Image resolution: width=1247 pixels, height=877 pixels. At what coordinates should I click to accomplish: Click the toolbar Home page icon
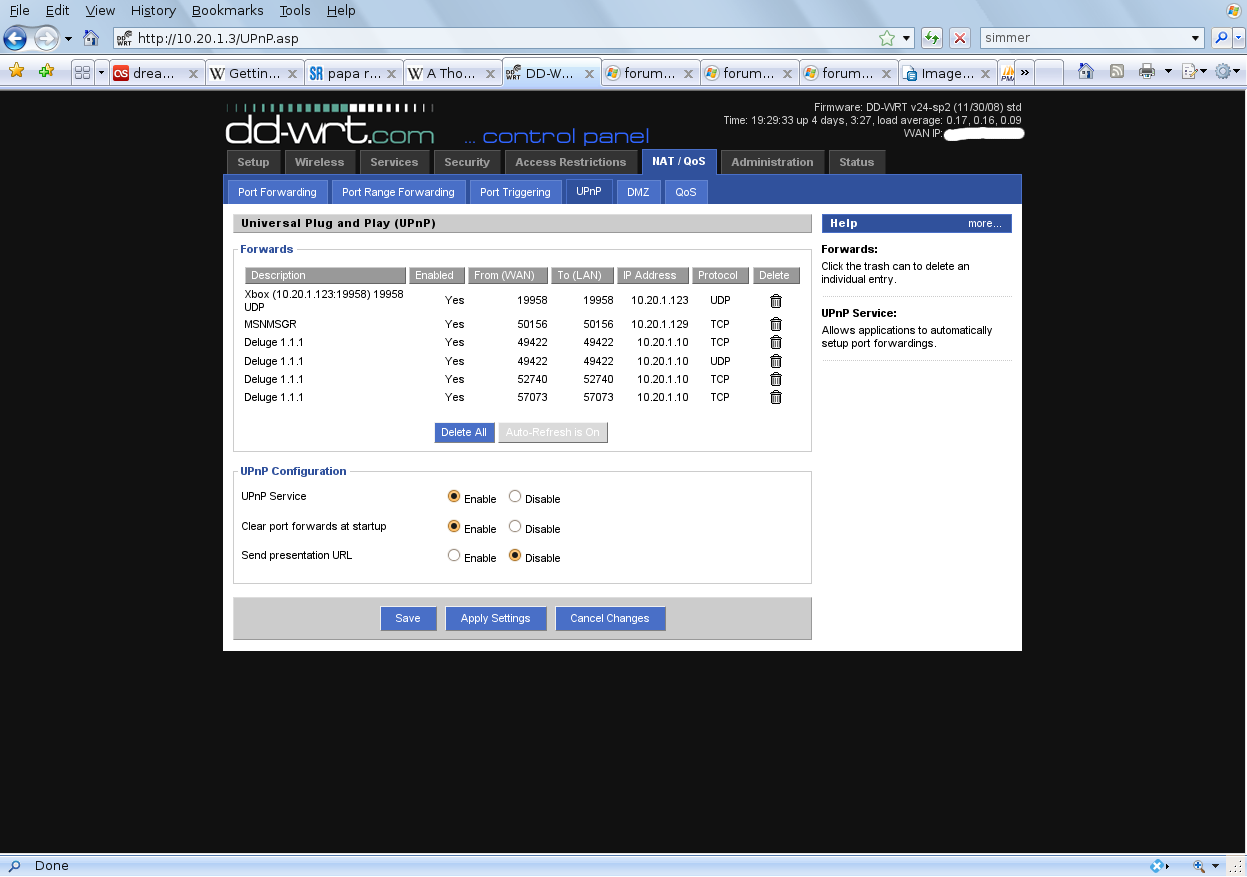[x=1086, y=72]
